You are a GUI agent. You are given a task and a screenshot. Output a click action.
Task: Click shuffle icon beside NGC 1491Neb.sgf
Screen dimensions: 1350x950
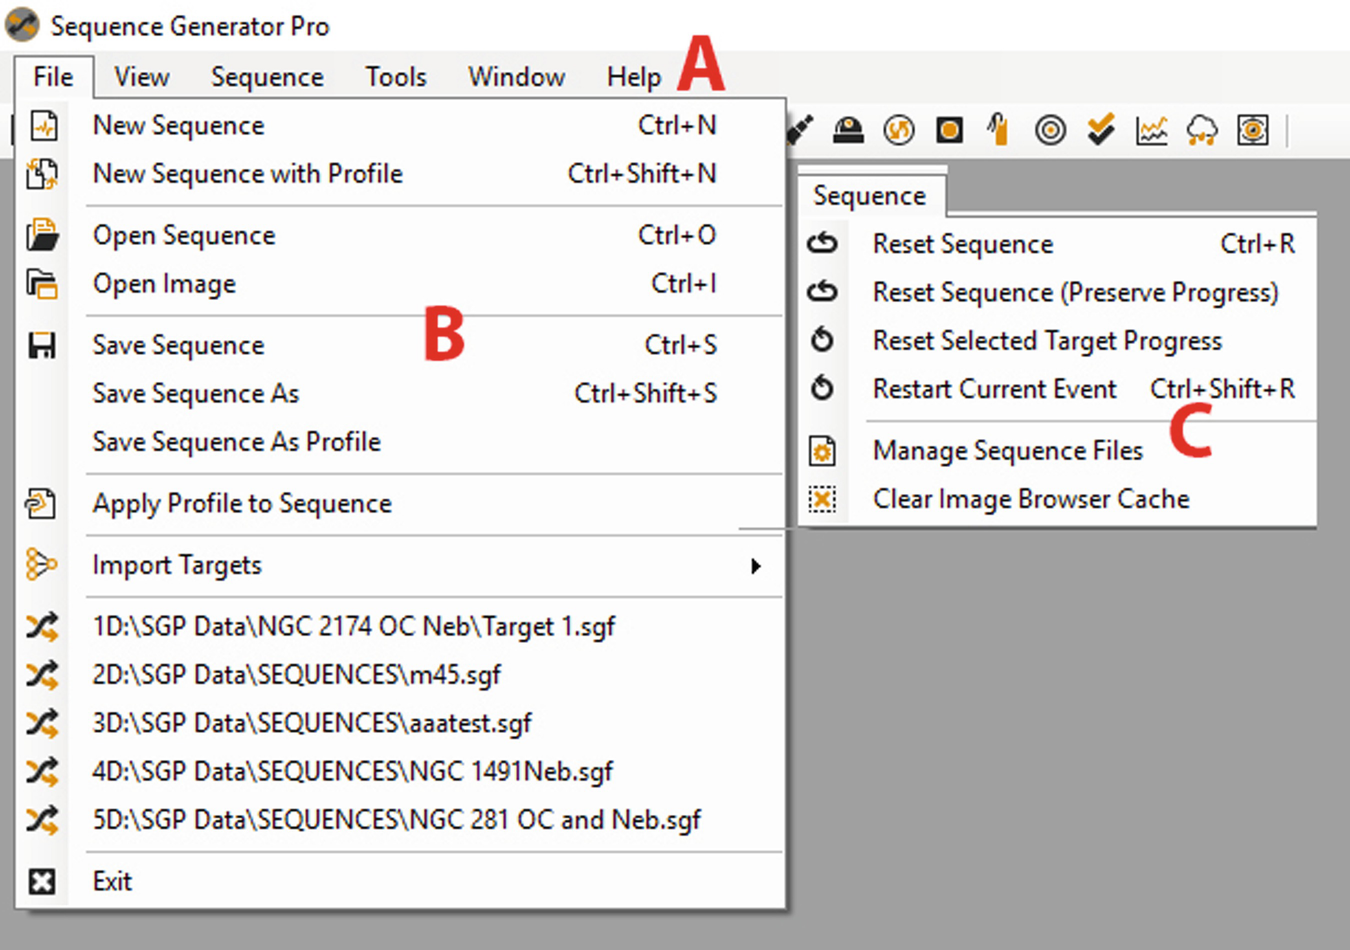pyautogui.click(x=42, y=771)
